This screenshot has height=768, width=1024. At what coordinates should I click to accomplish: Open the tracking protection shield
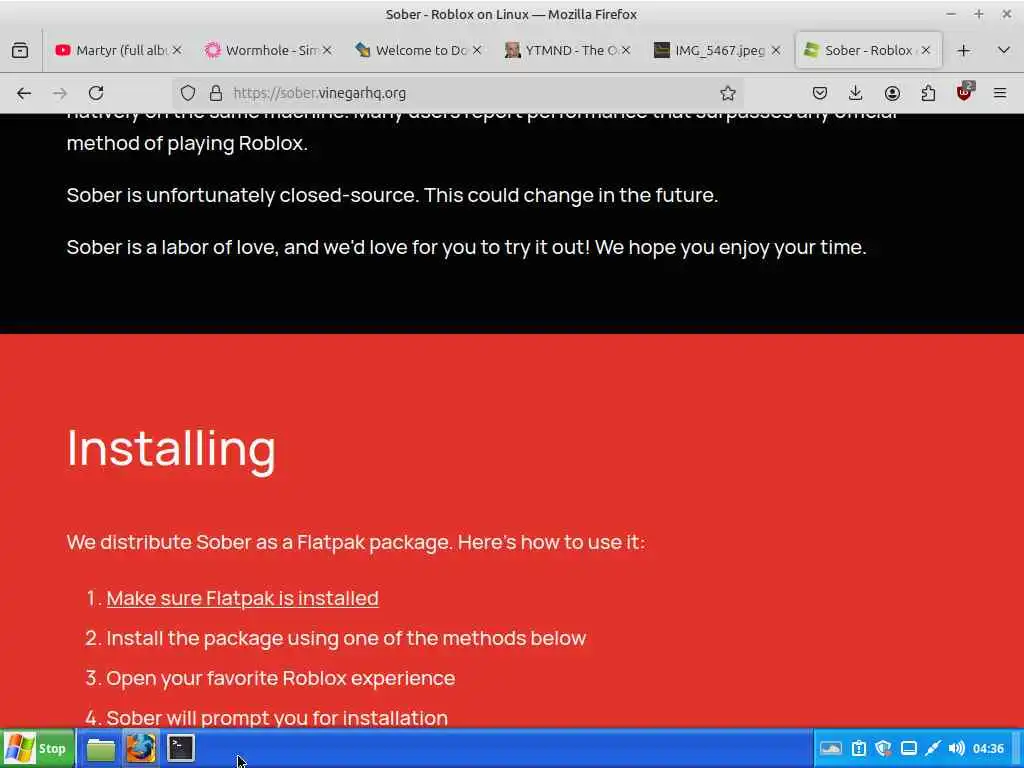coord(188,93)
